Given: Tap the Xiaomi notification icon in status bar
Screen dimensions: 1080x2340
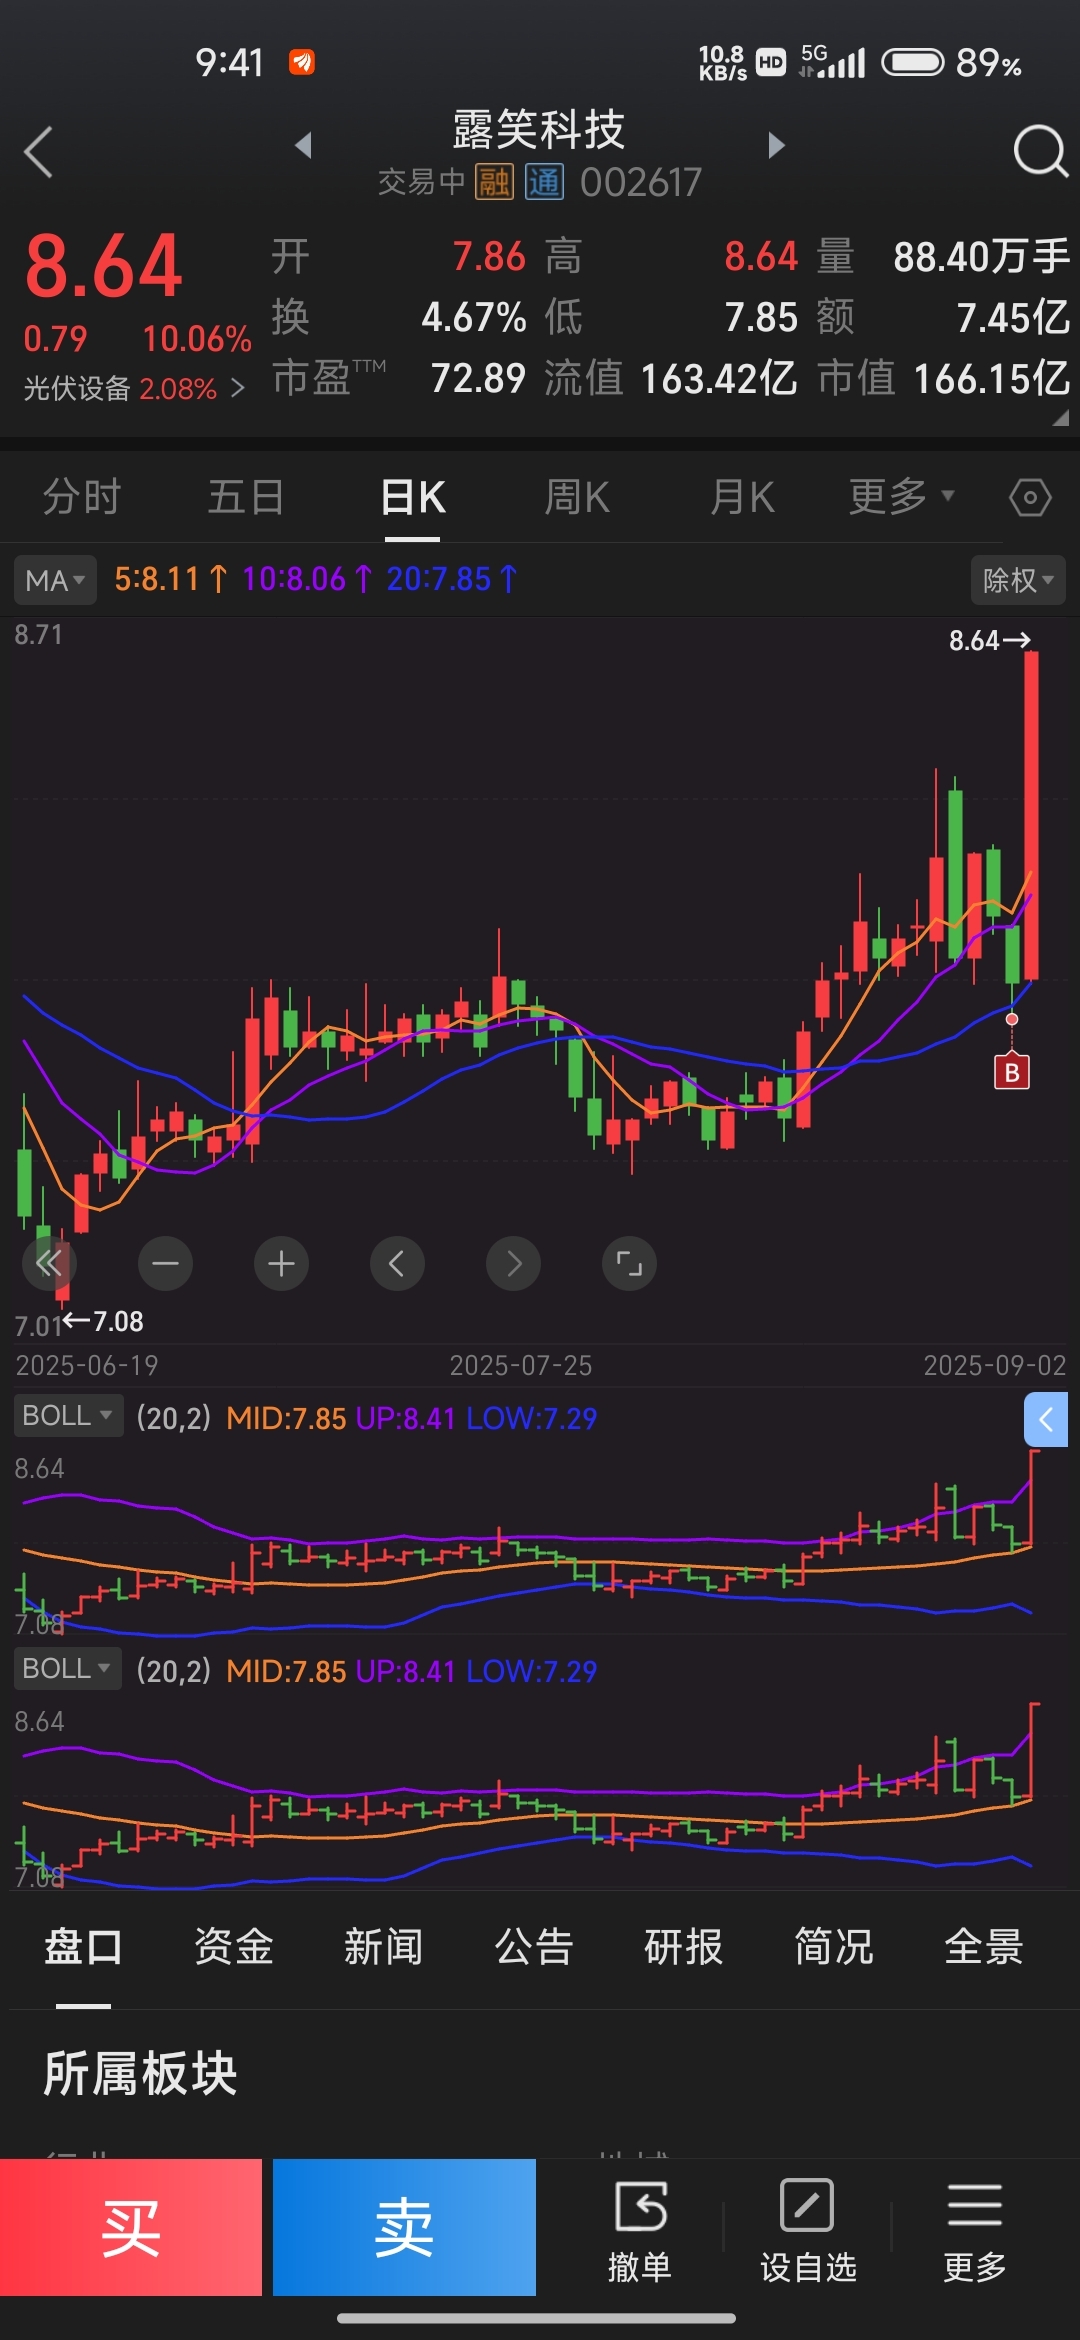Looking at the screenshot, I should coord(302,62).
